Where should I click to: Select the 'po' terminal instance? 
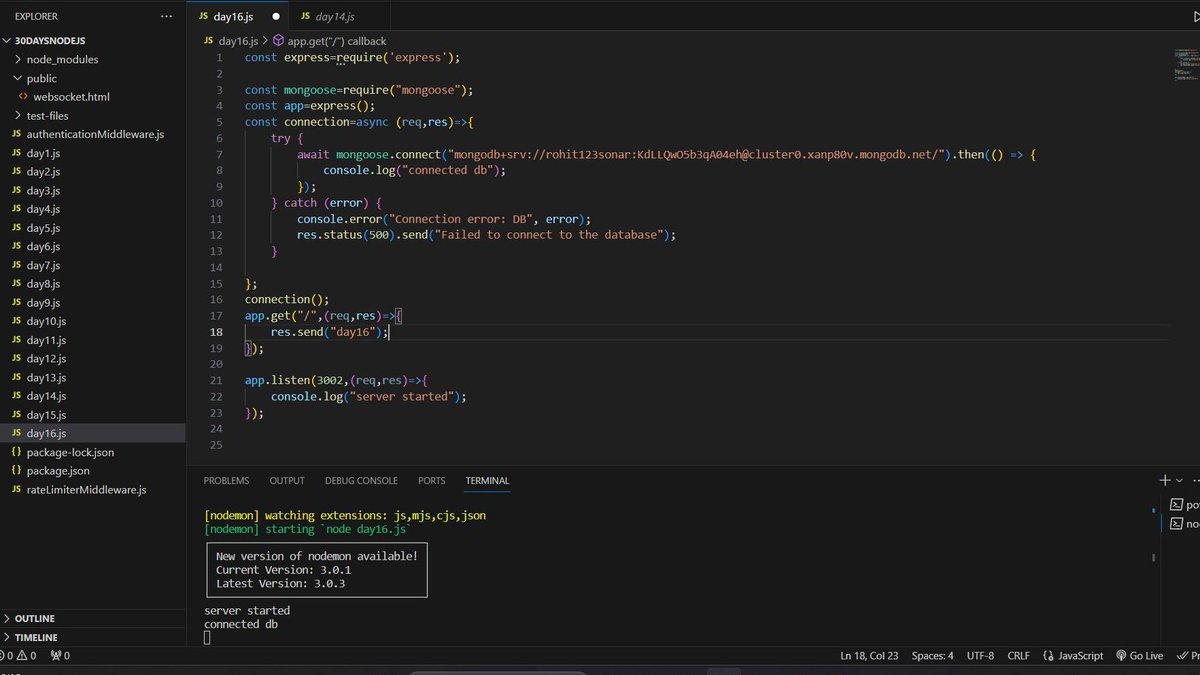point(1184,505)
